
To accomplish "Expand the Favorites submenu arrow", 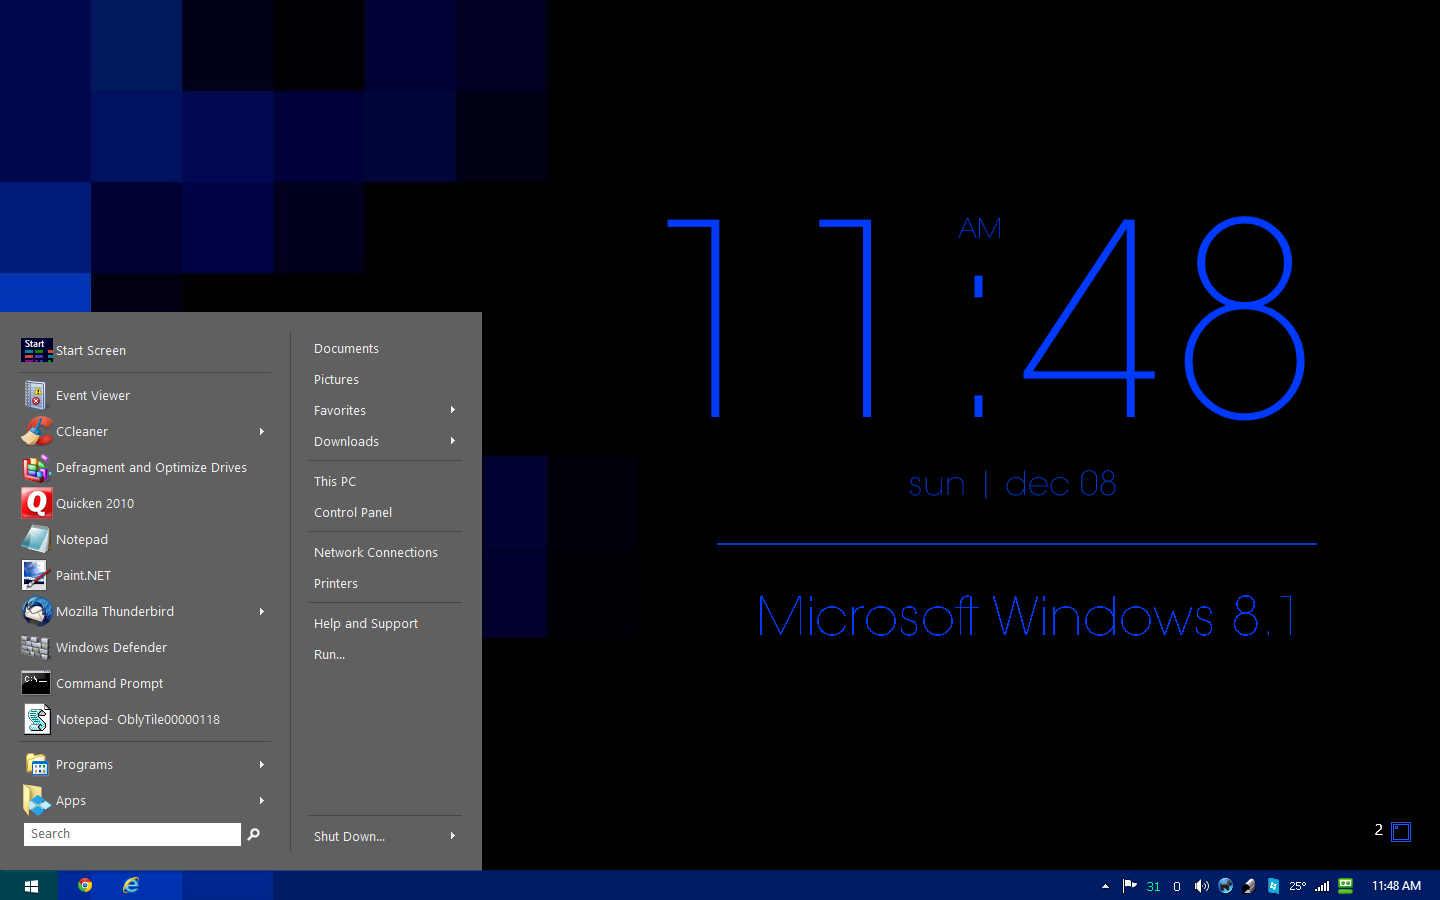I will (453, 410).
